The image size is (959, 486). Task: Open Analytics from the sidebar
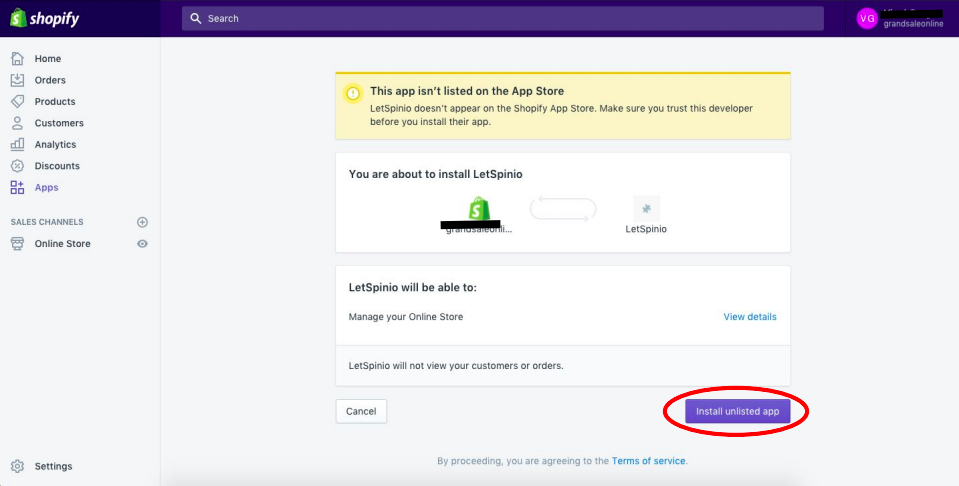point(55,144)
